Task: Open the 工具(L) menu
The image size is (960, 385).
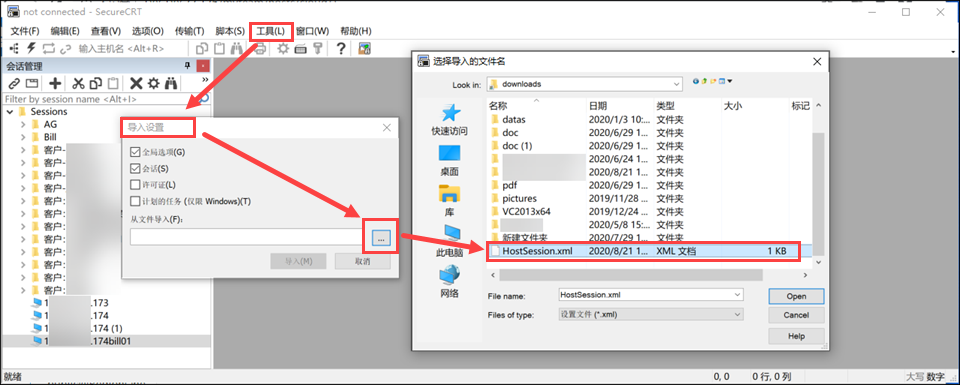Action: pos(271,31)
